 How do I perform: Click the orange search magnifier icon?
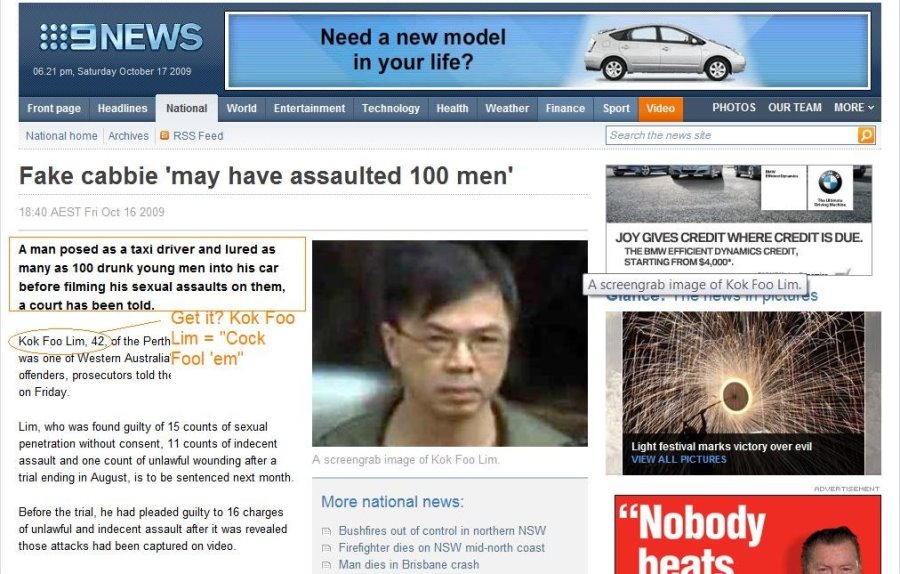pyautogui.click(x=866, y=135)
